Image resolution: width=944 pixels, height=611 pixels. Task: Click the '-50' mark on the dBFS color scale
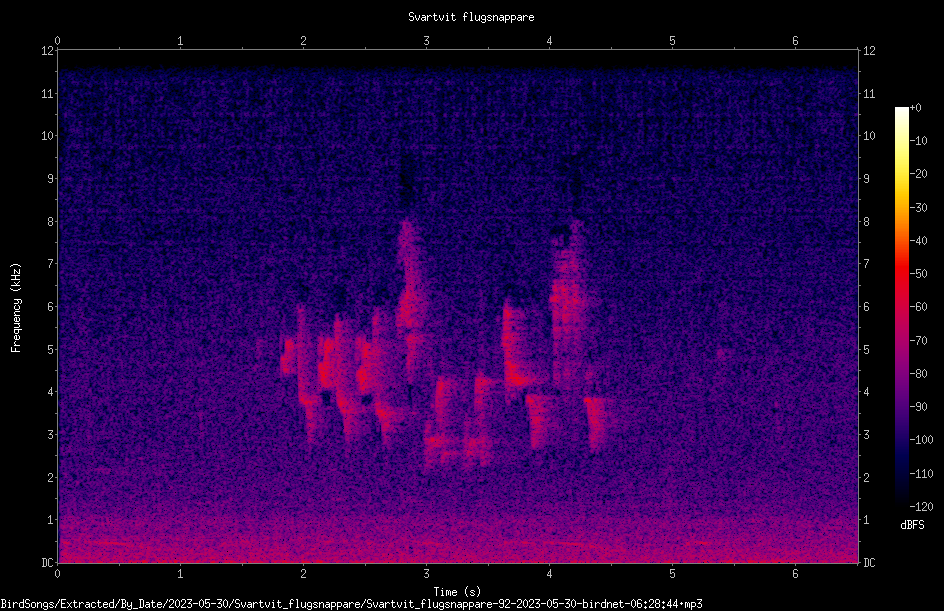coord(918,273)
